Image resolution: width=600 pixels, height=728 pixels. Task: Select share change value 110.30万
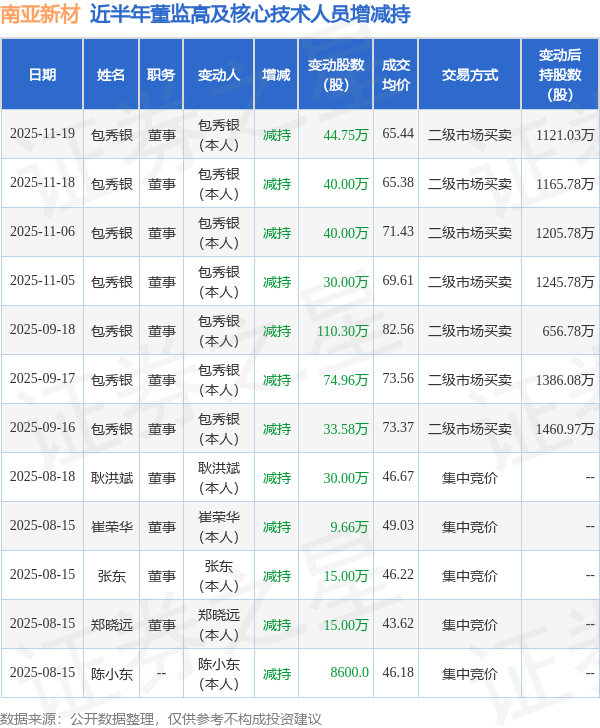pos(343,331)
